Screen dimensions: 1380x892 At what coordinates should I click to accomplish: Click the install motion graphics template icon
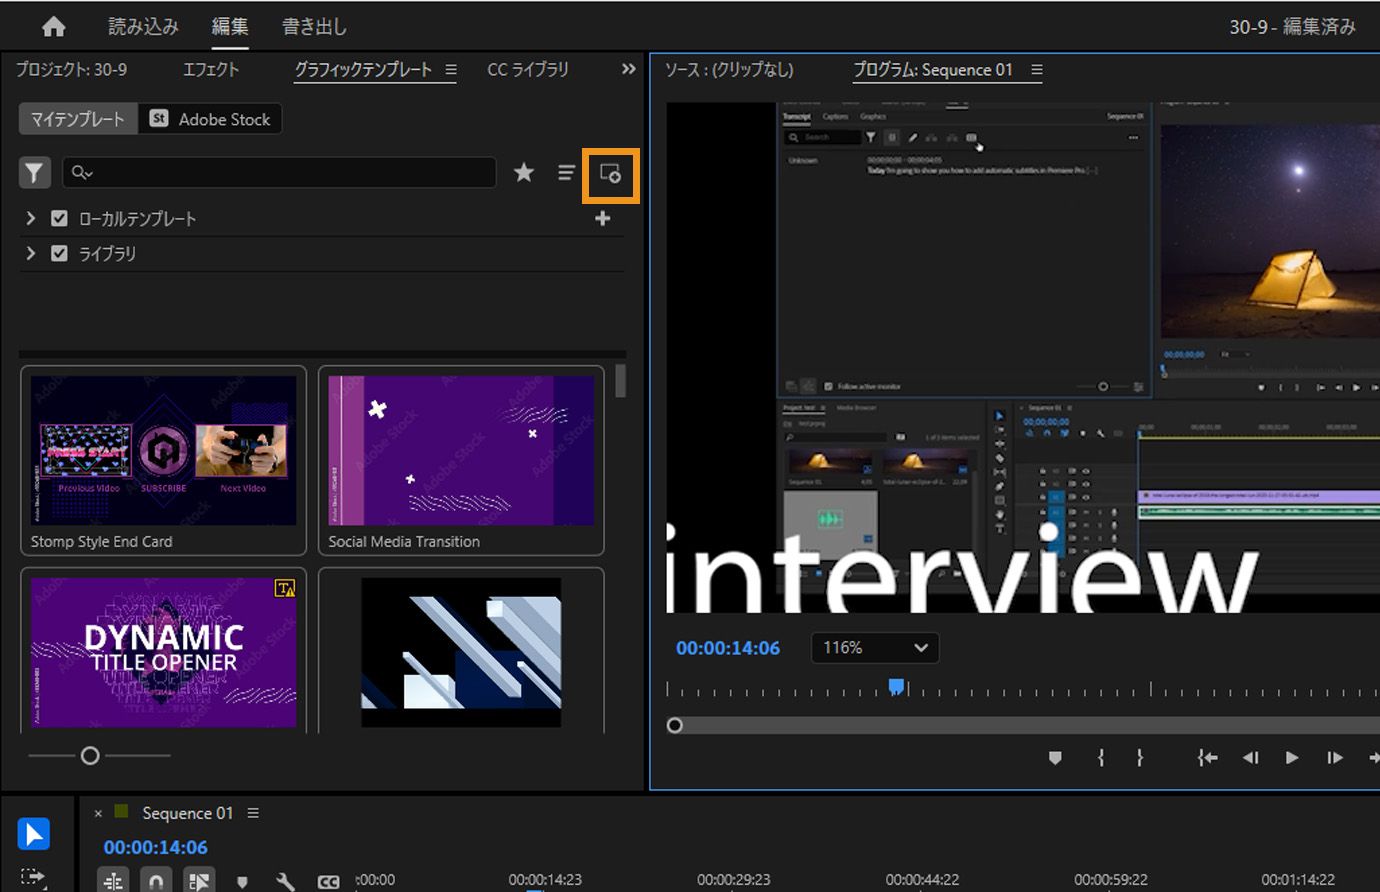610,173
